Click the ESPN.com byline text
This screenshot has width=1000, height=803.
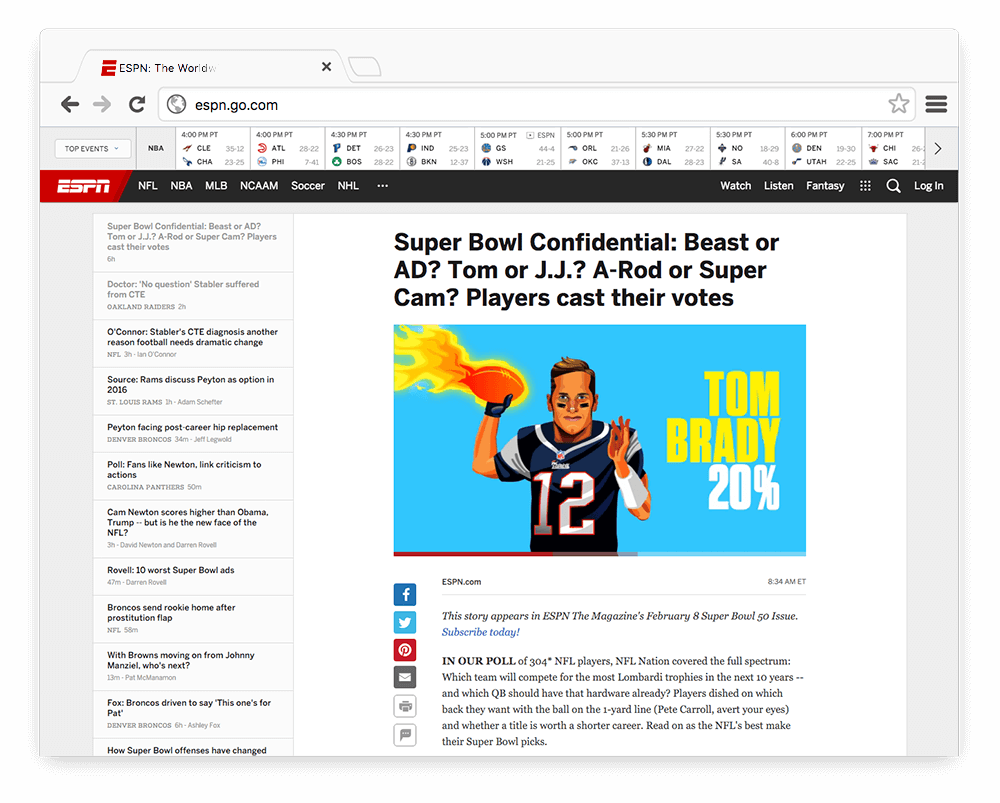click(462, 582)
